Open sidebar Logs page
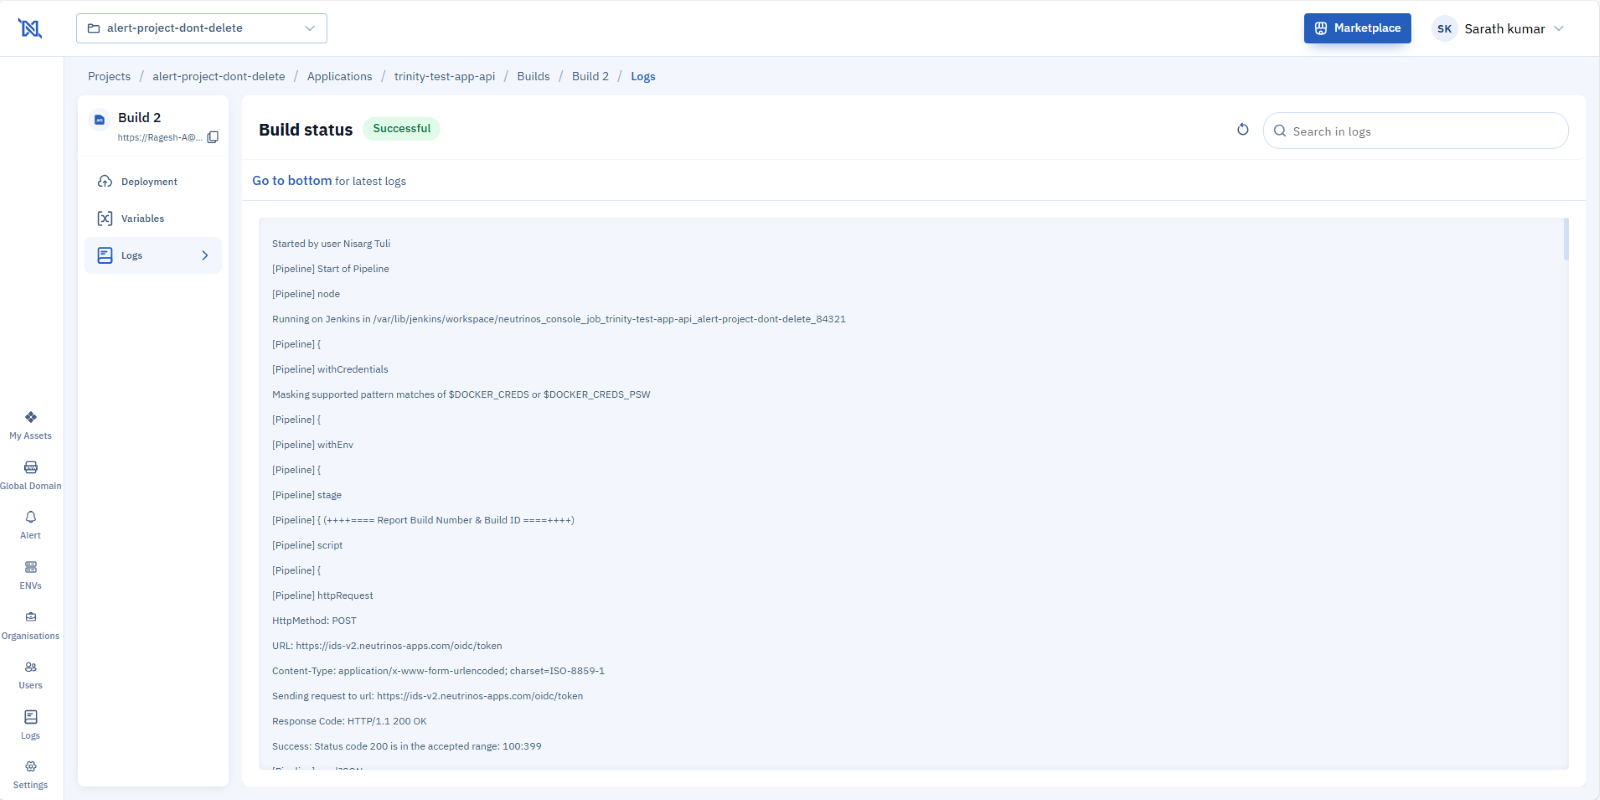This screenshot has width=1600, height=800. coord(31,725)
